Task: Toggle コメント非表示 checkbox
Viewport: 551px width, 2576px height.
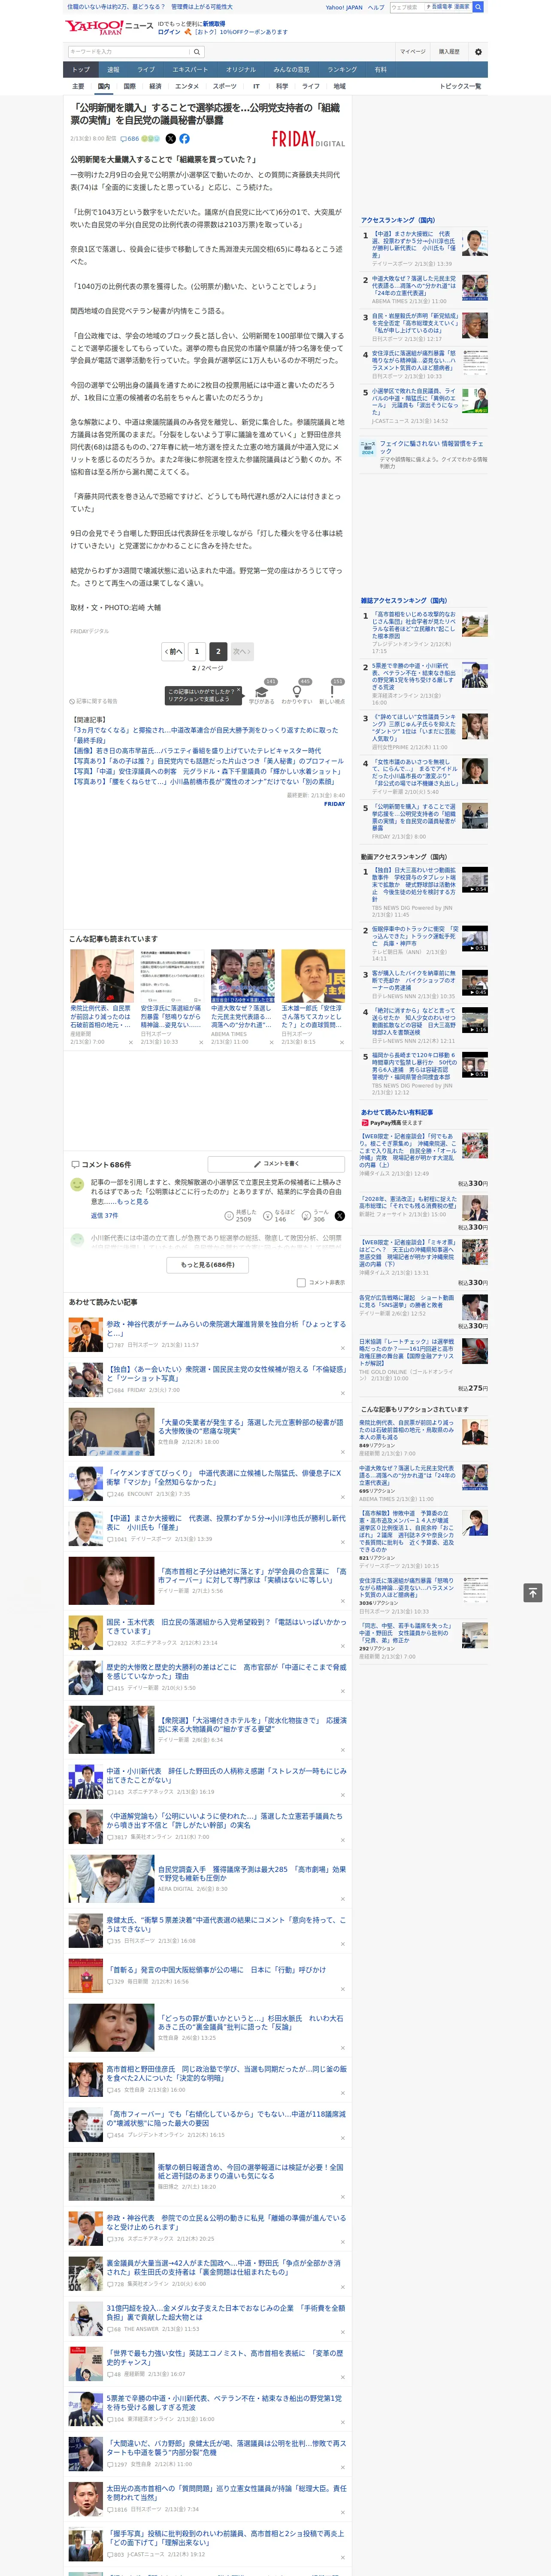Action: (301, 1282)
